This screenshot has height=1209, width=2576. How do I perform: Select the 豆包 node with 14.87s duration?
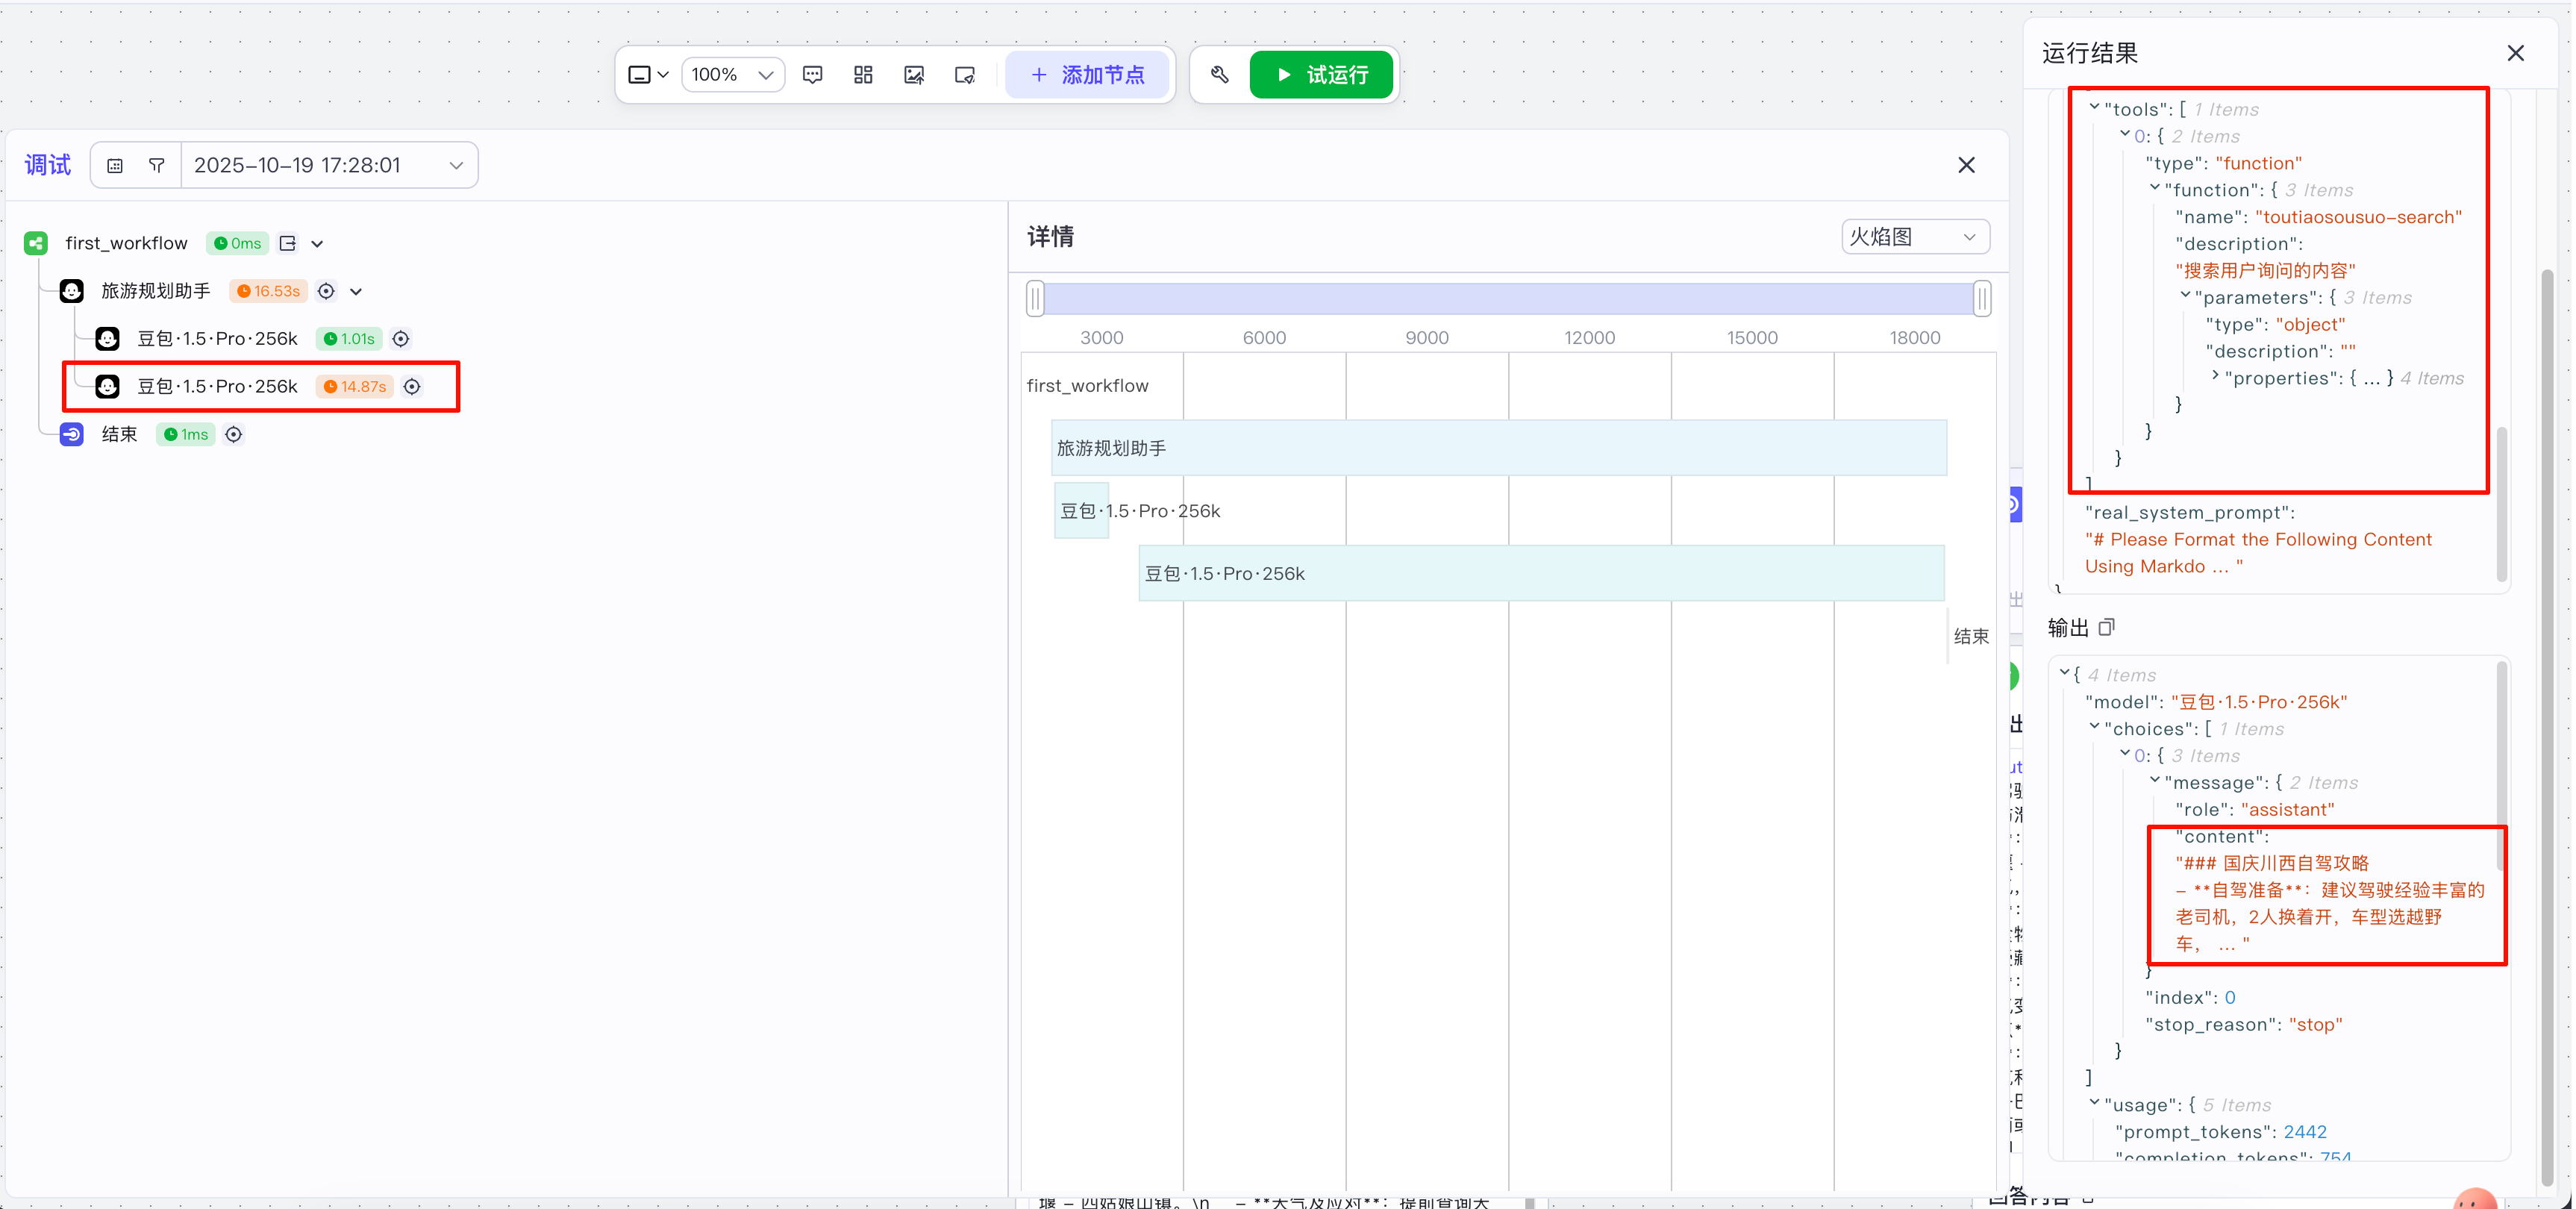[x=217, y=387]
